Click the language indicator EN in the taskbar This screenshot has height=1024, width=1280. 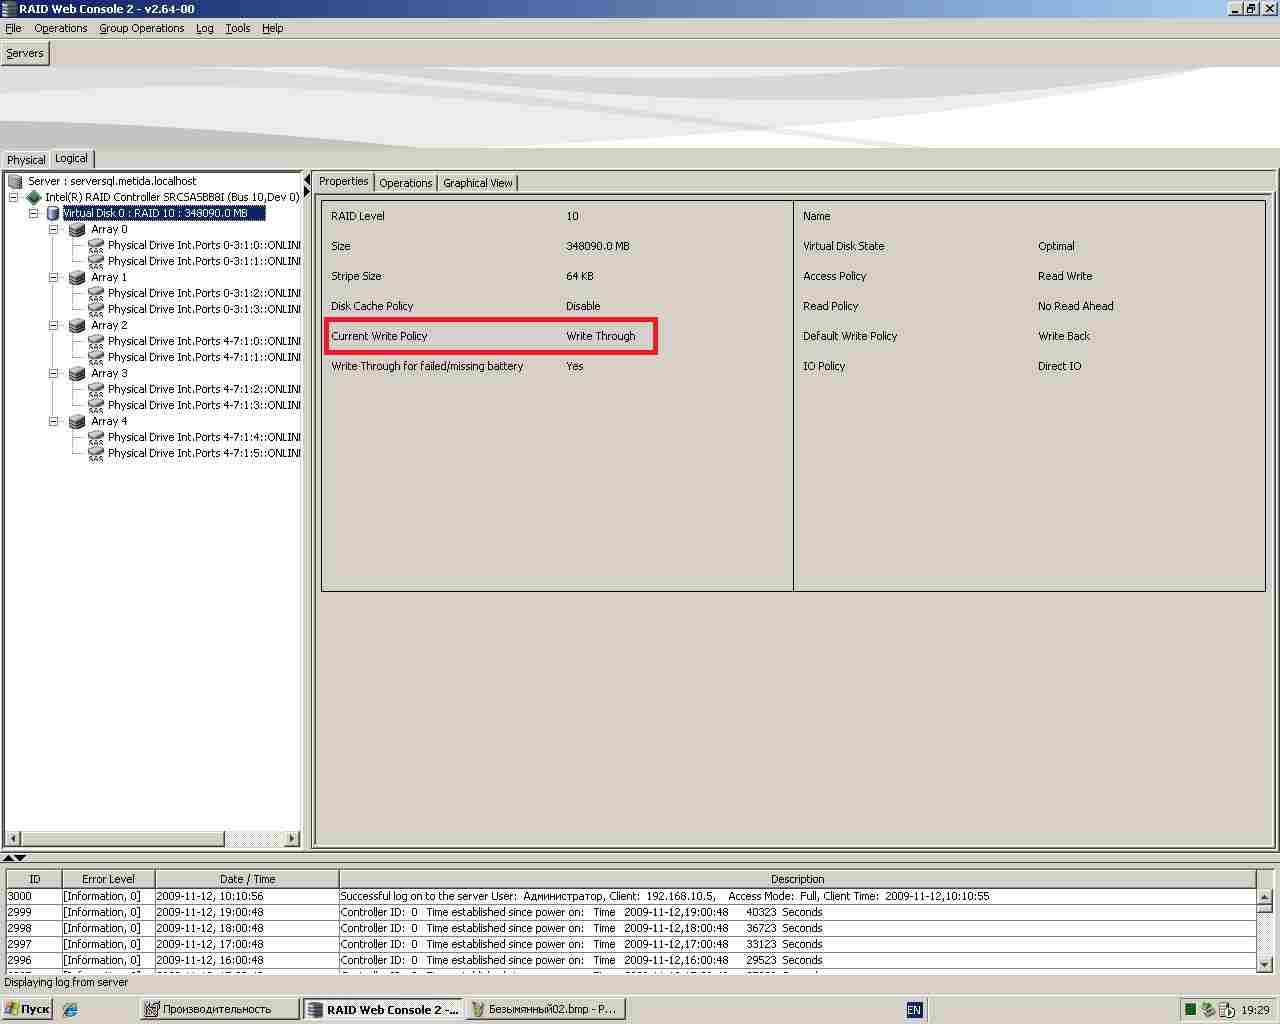(x=913, y=1010)
